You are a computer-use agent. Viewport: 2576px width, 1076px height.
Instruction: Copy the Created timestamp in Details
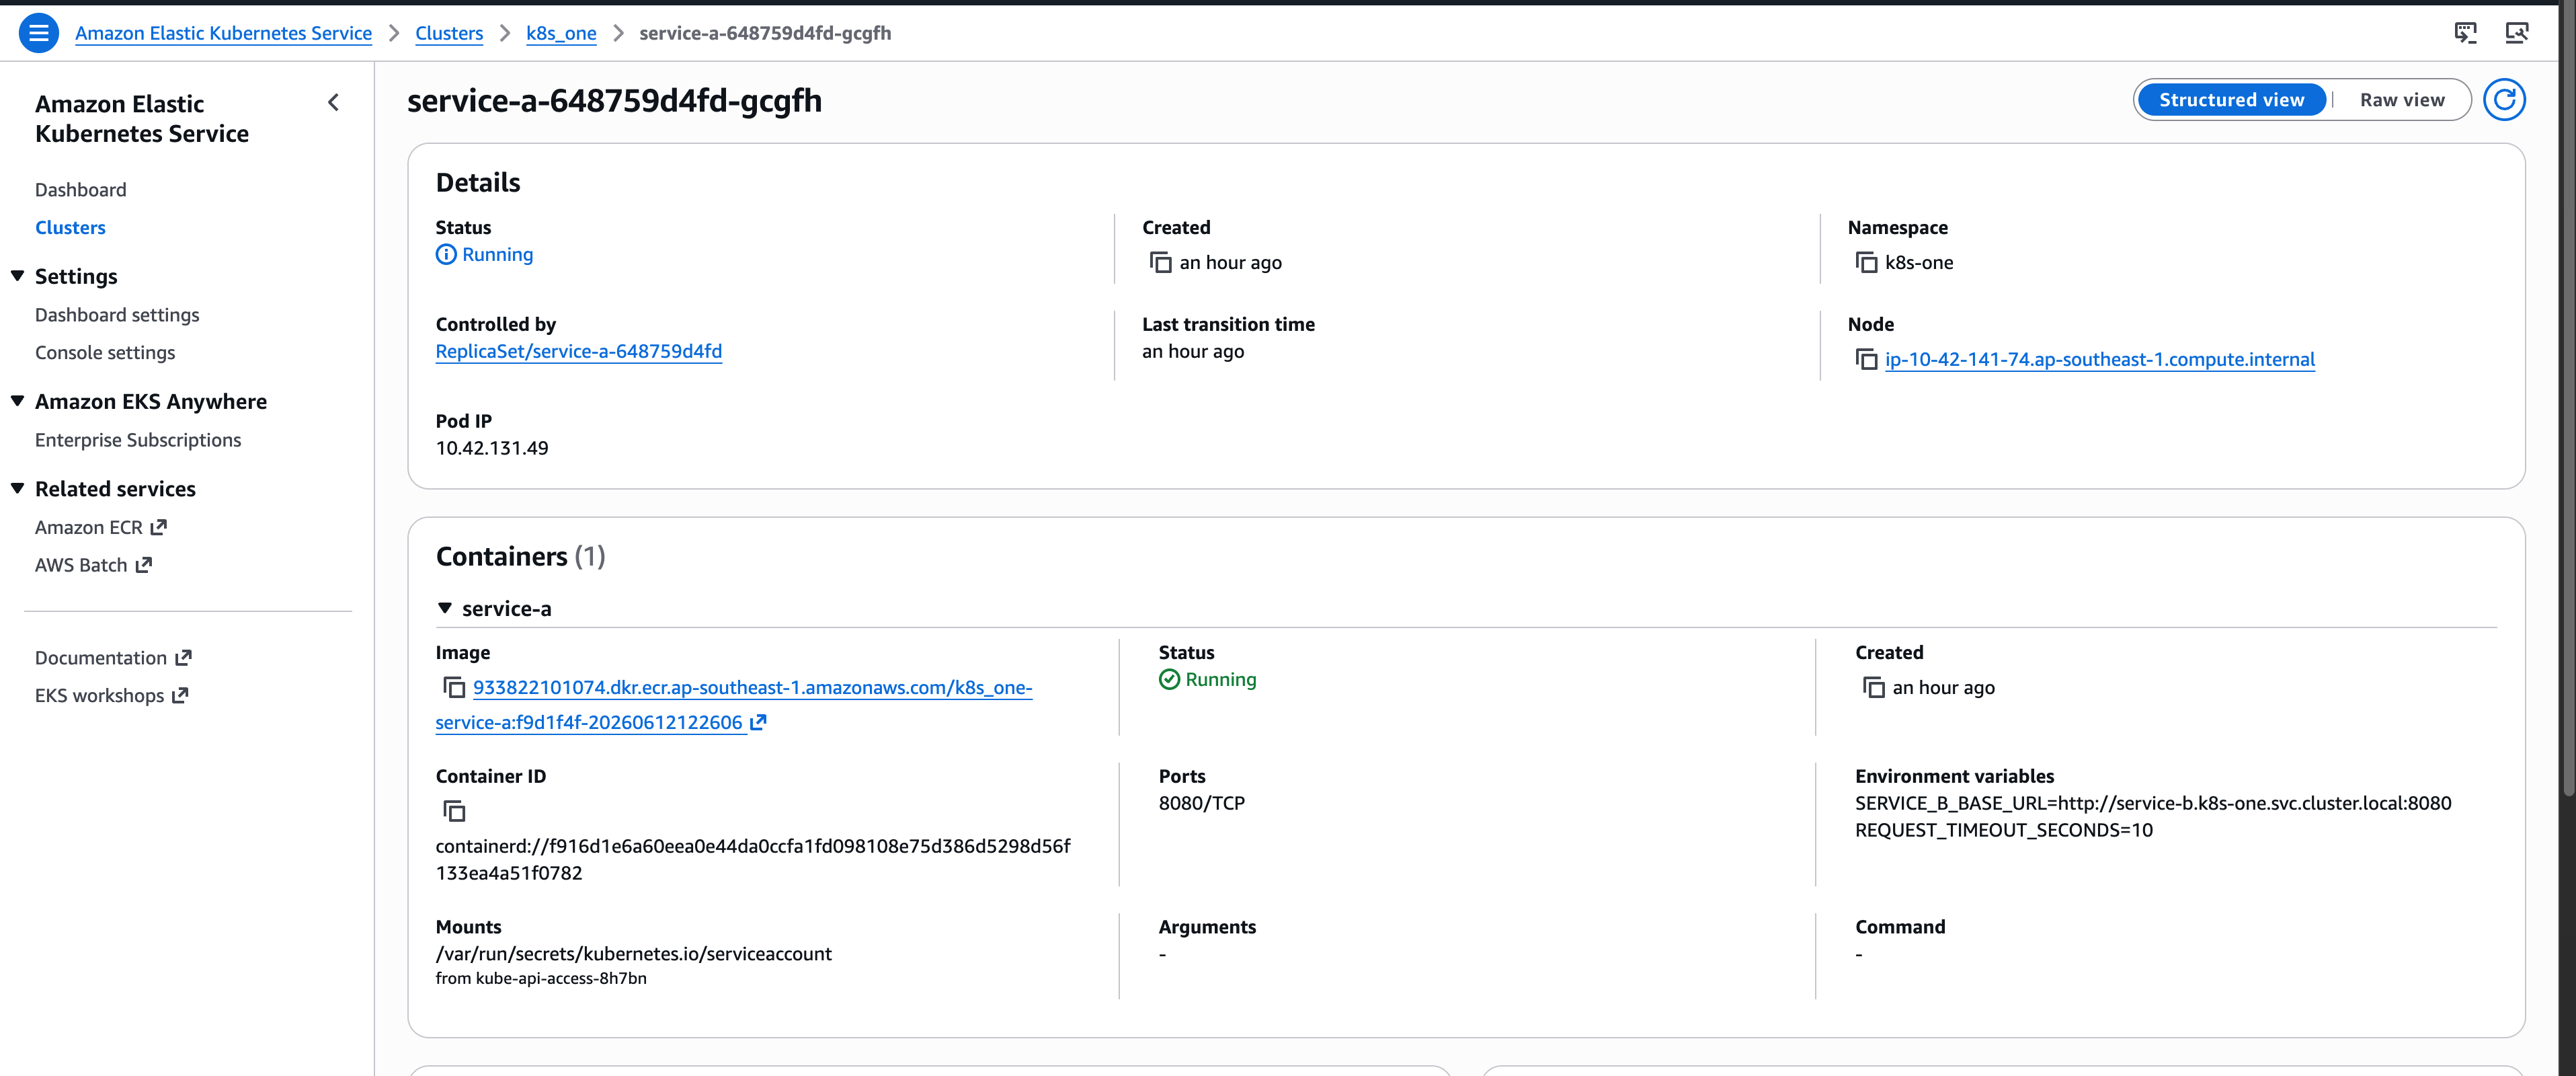(1160, 262)
